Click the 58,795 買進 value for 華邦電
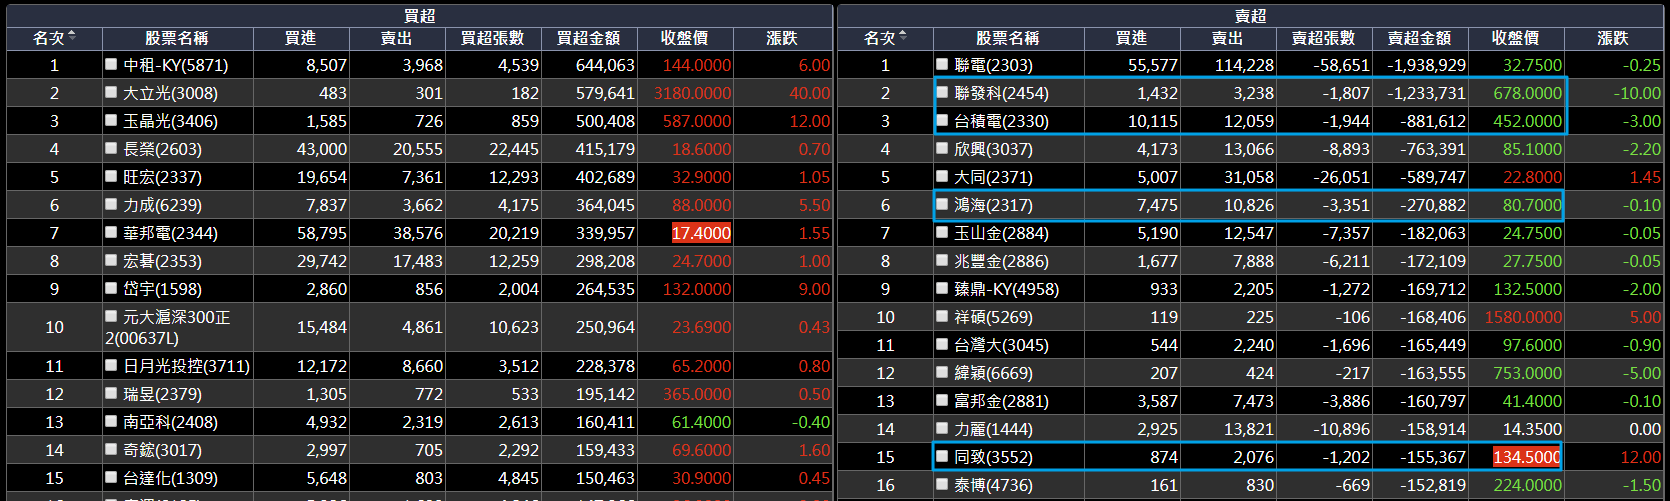The image size is (1670, 501). (x=322, y=233)
